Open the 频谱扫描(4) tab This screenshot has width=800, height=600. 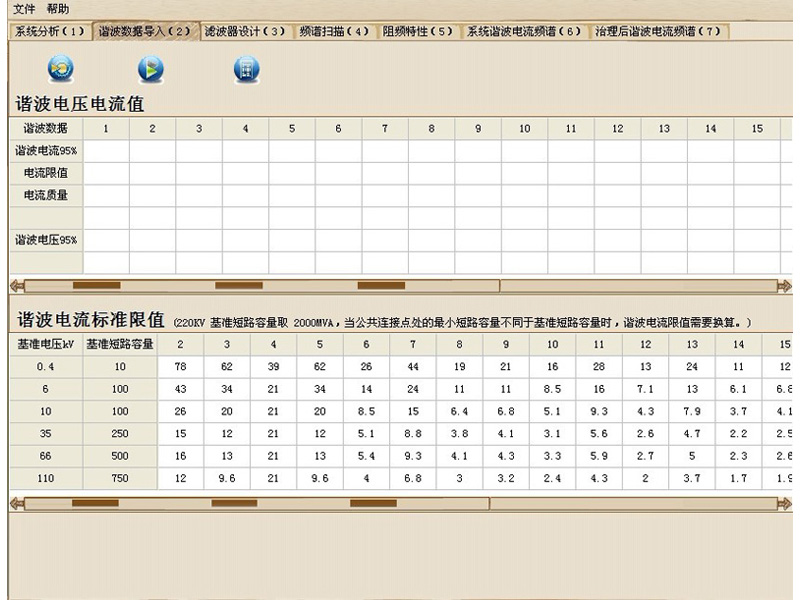tap(335, 31)
